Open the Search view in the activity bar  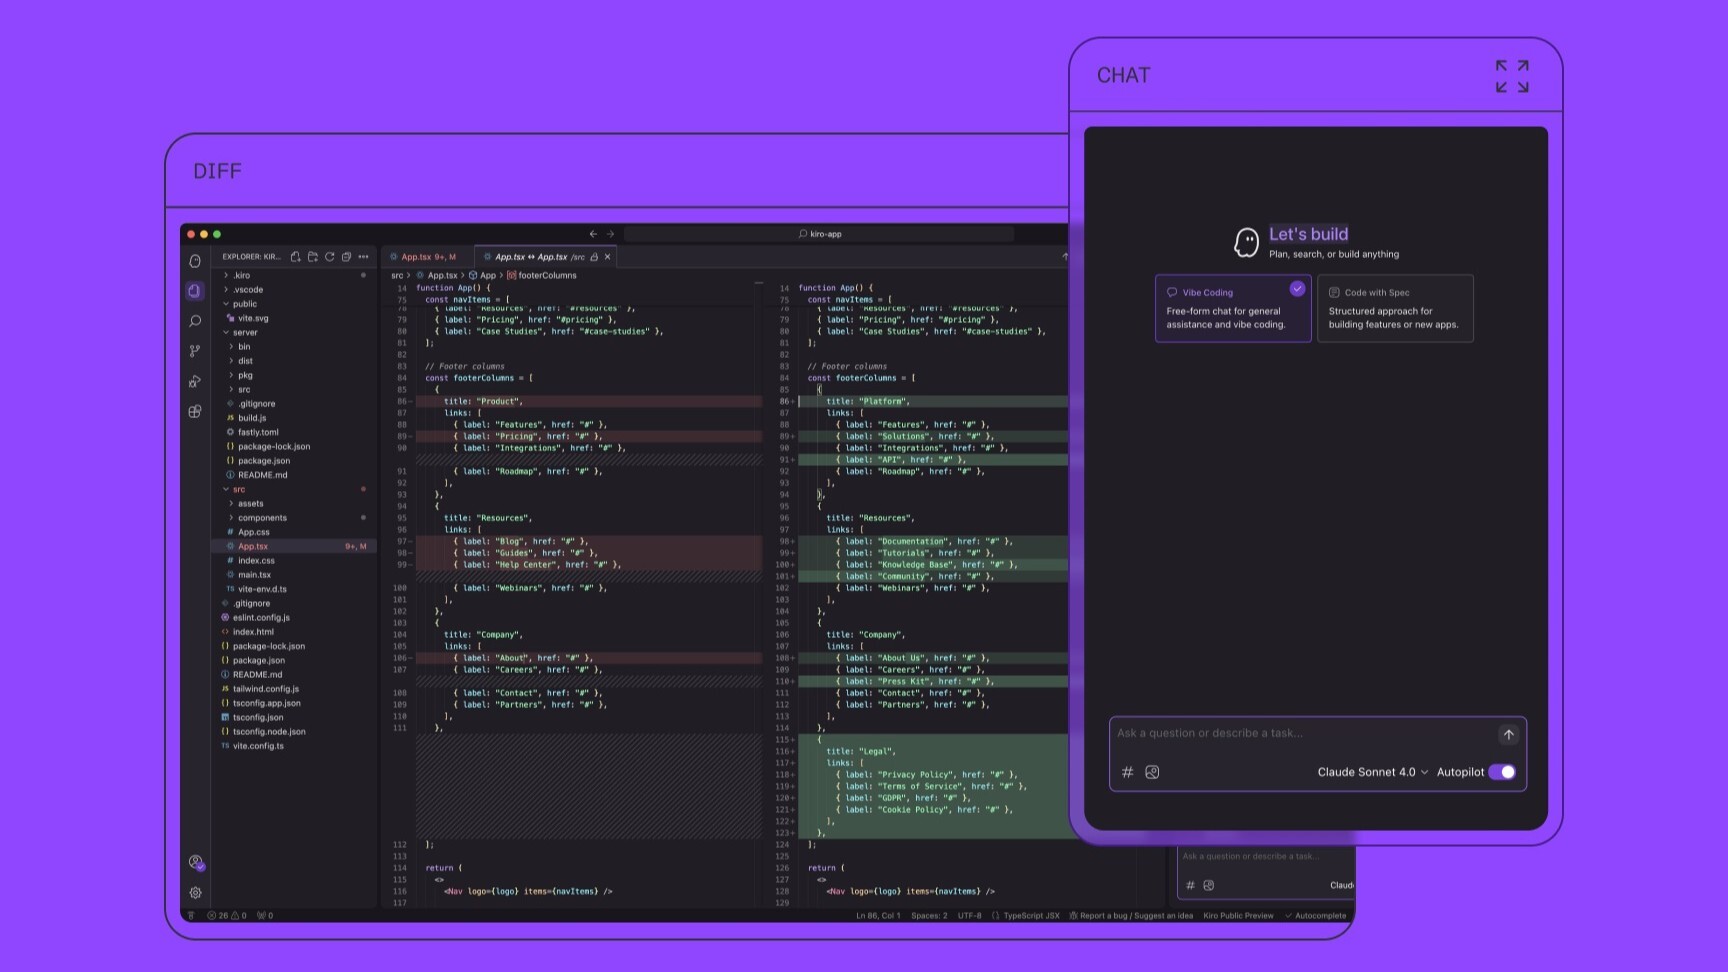click(x=196, y=321)
